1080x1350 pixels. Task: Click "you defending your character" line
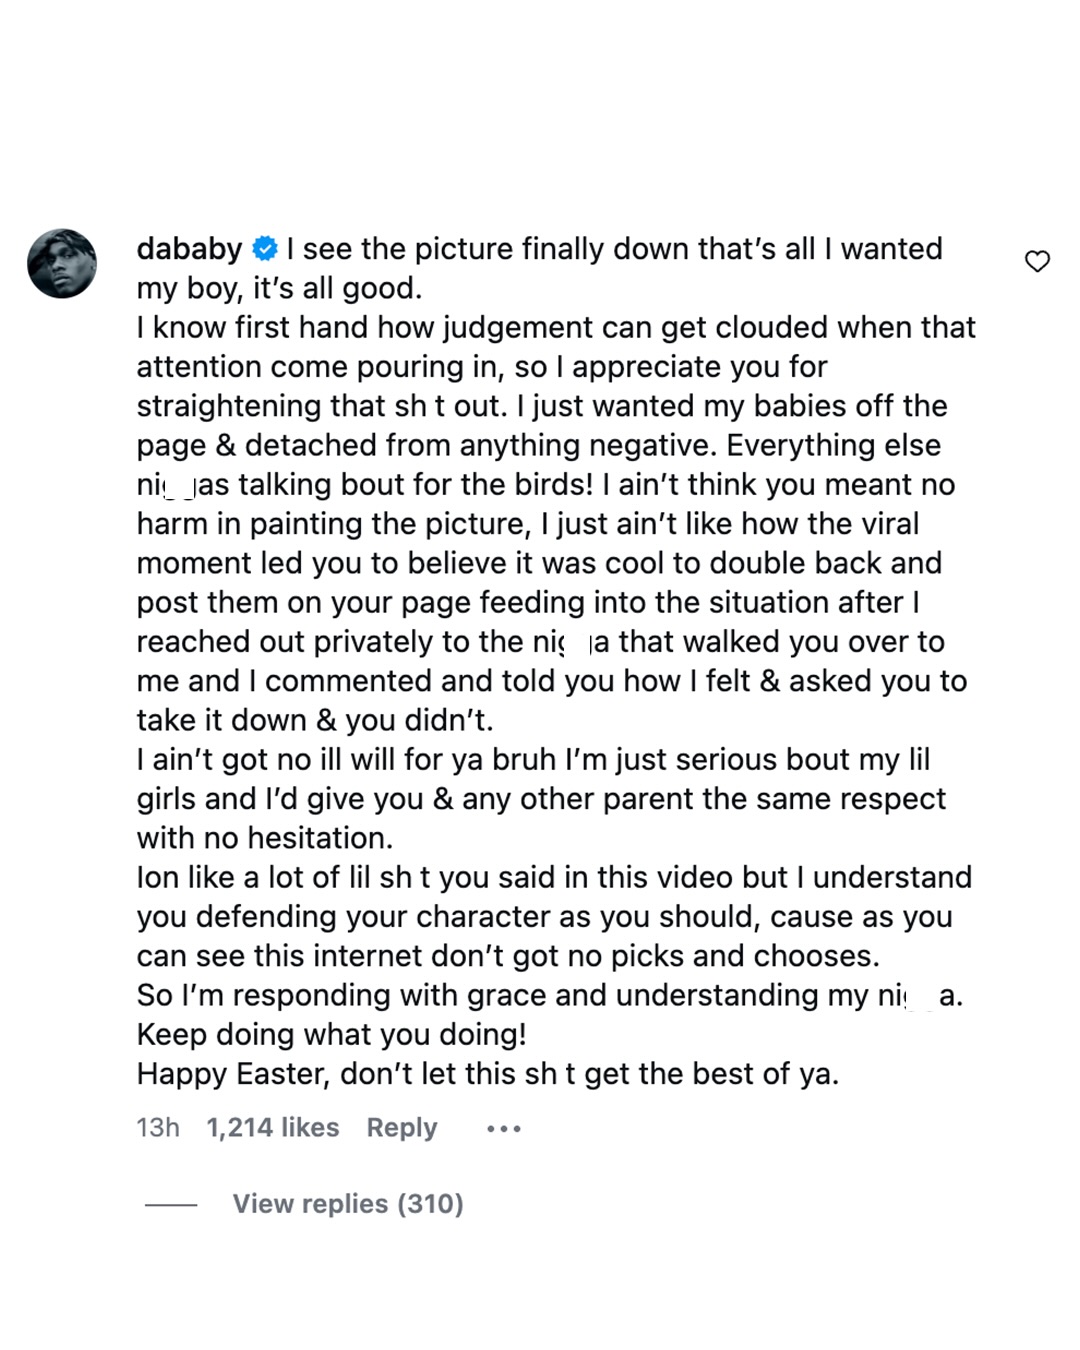coord(544,917)
